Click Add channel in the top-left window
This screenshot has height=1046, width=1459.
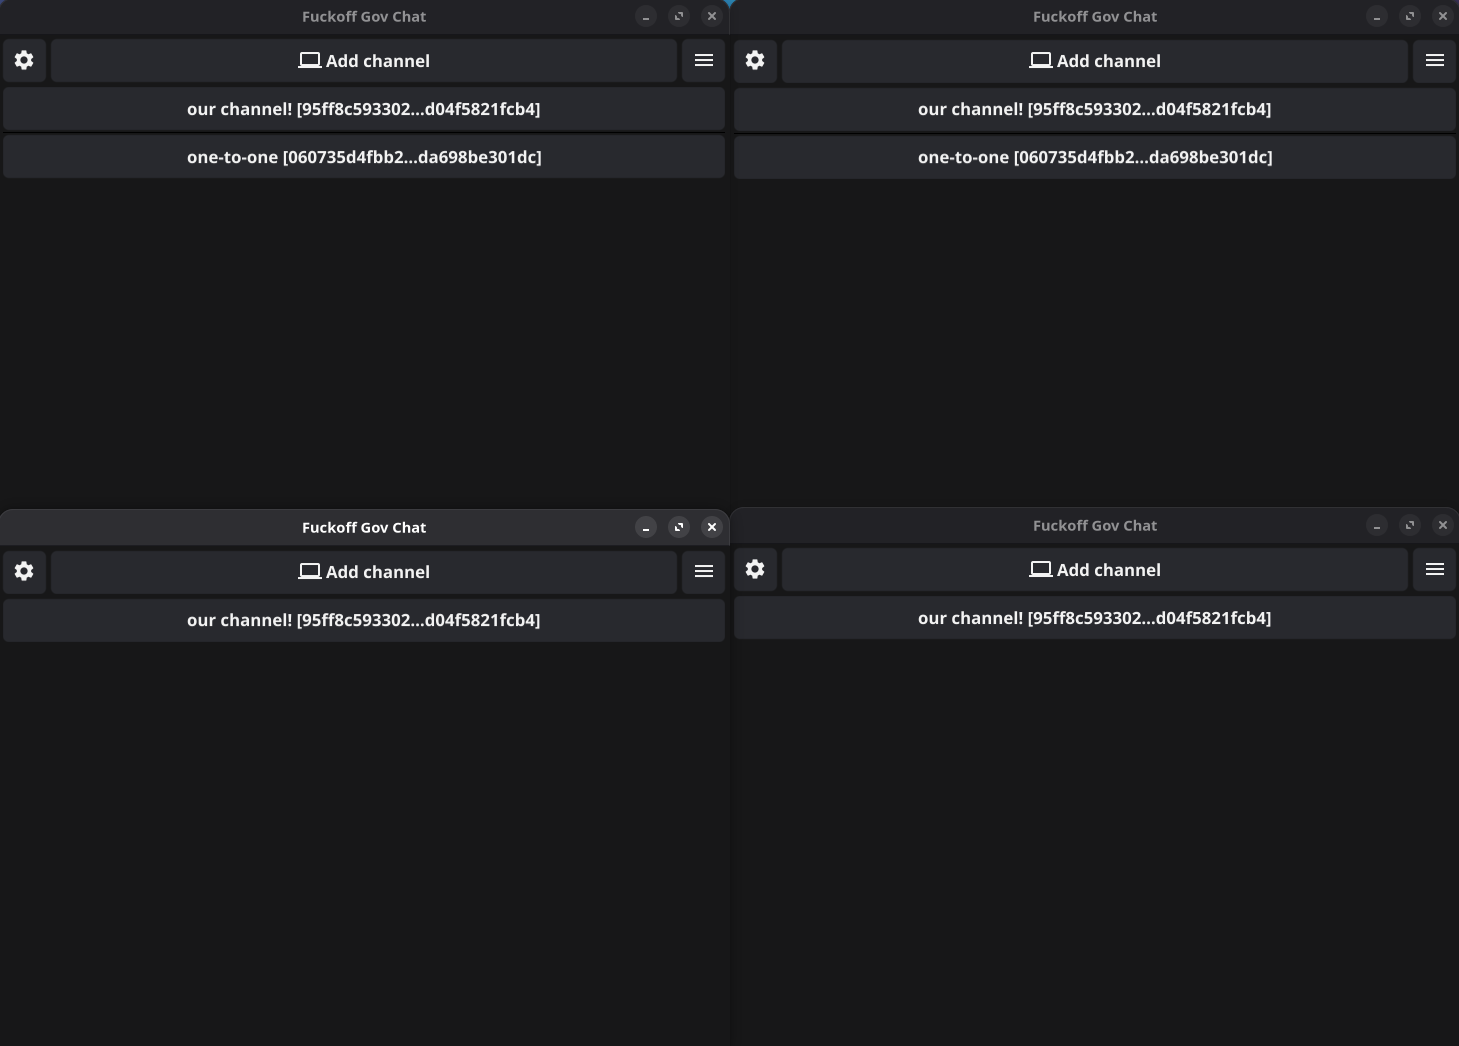364,61
